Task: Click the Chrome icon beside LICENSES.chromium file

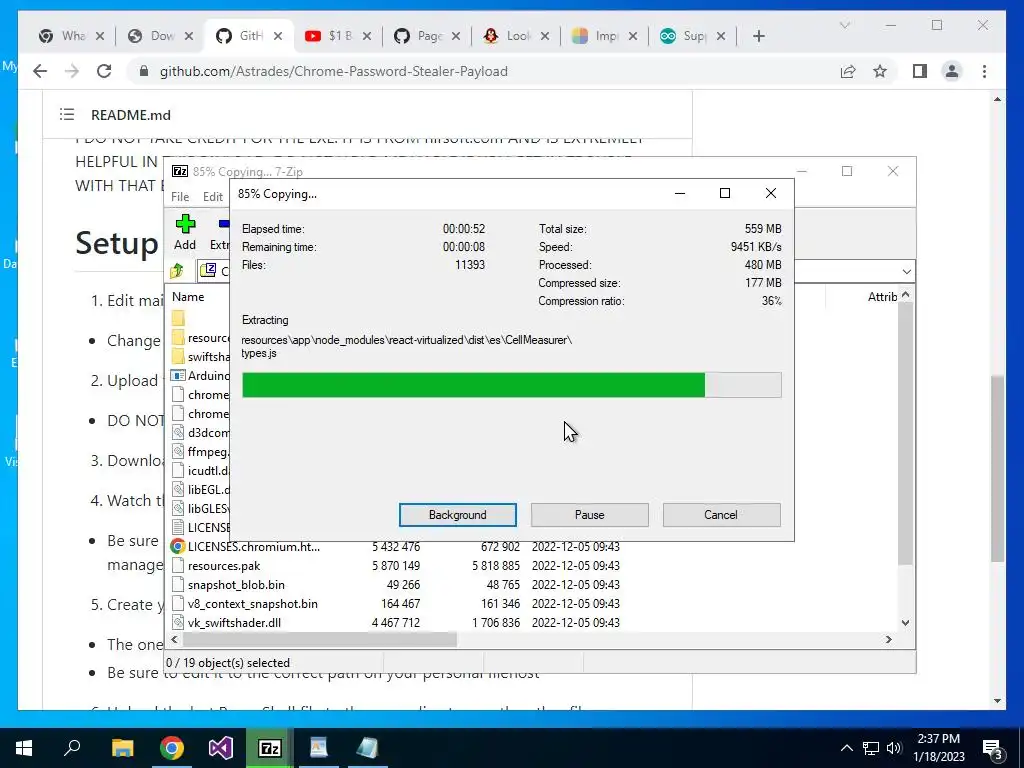Action: [x=178, y=547]
